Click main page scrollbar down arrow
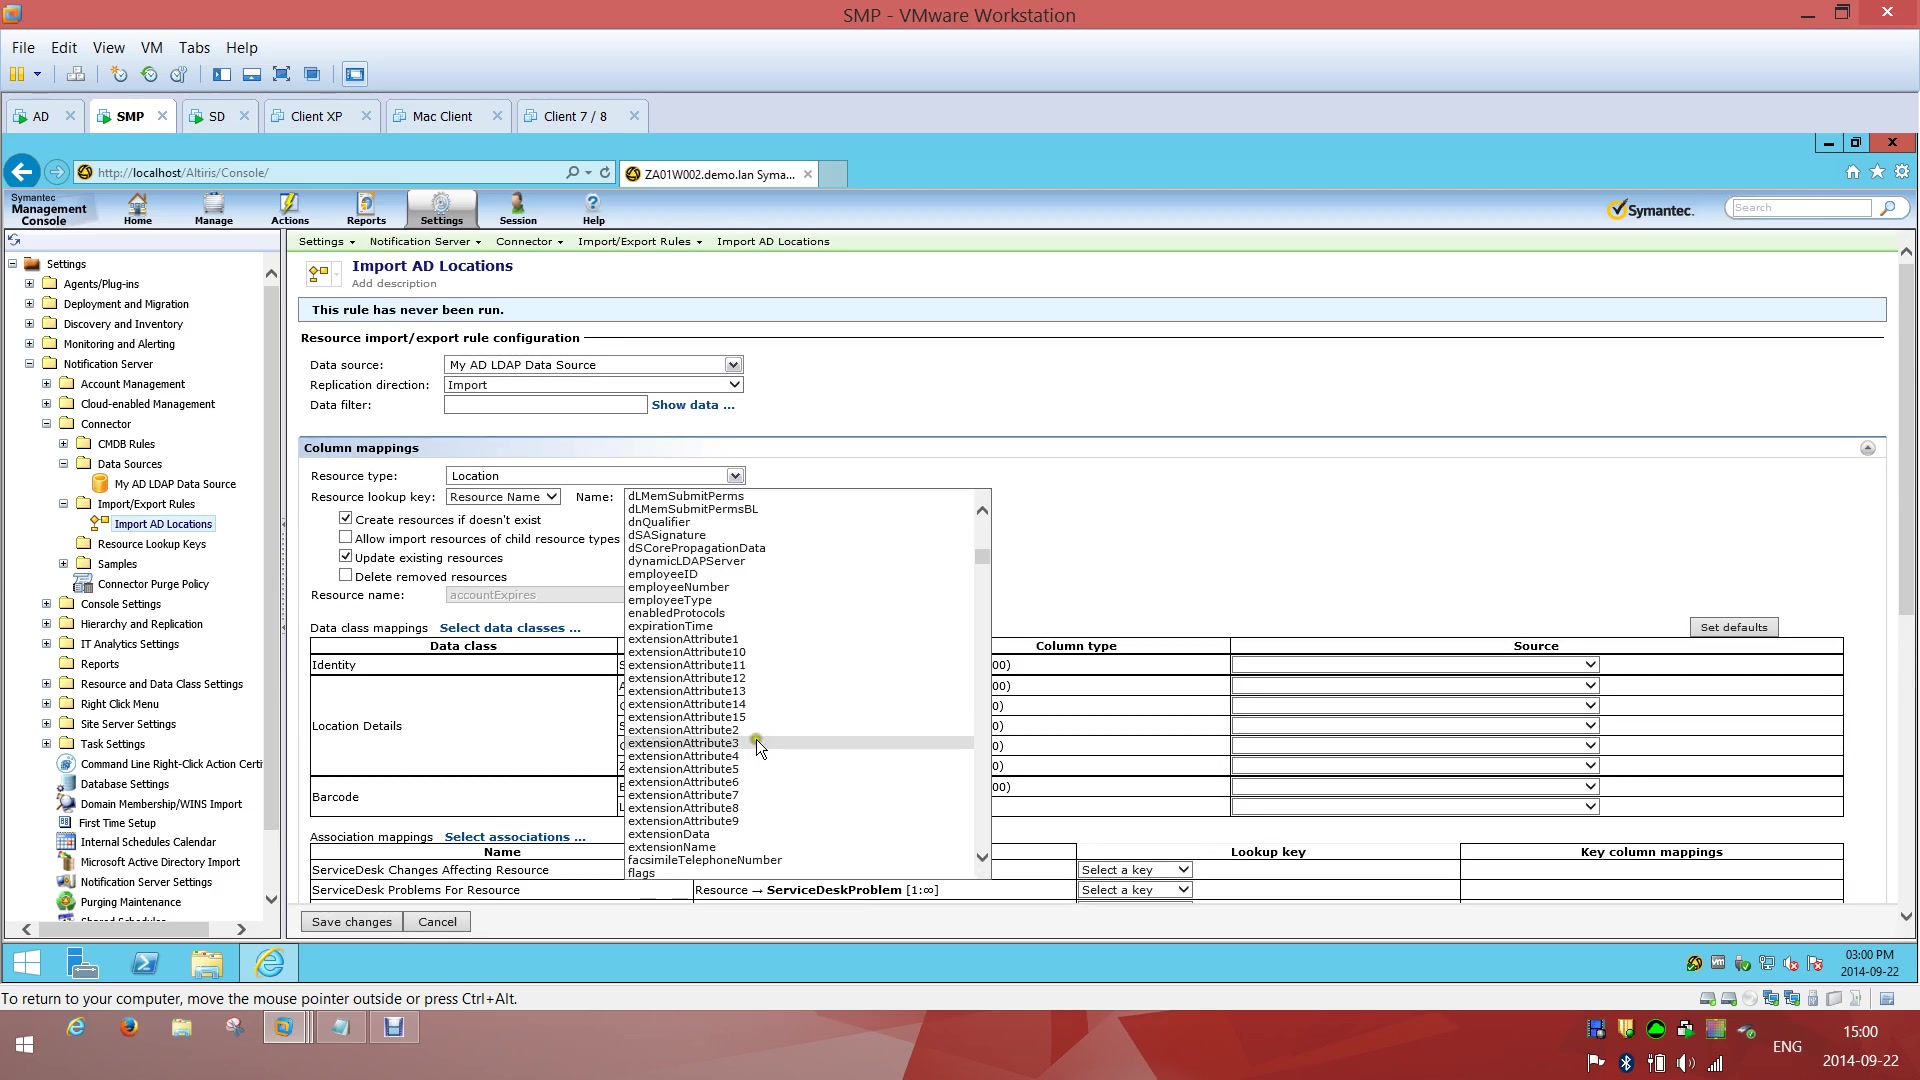1920x1080 pixels. (x=1906, y=915)
